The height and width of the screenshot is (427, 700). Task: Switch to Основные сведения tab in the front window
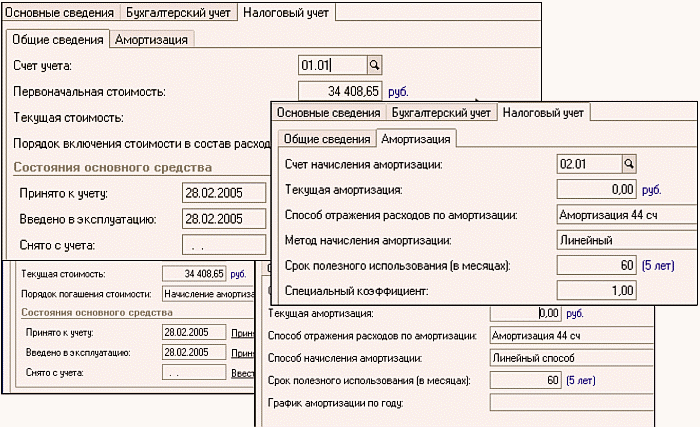[328, 113]
